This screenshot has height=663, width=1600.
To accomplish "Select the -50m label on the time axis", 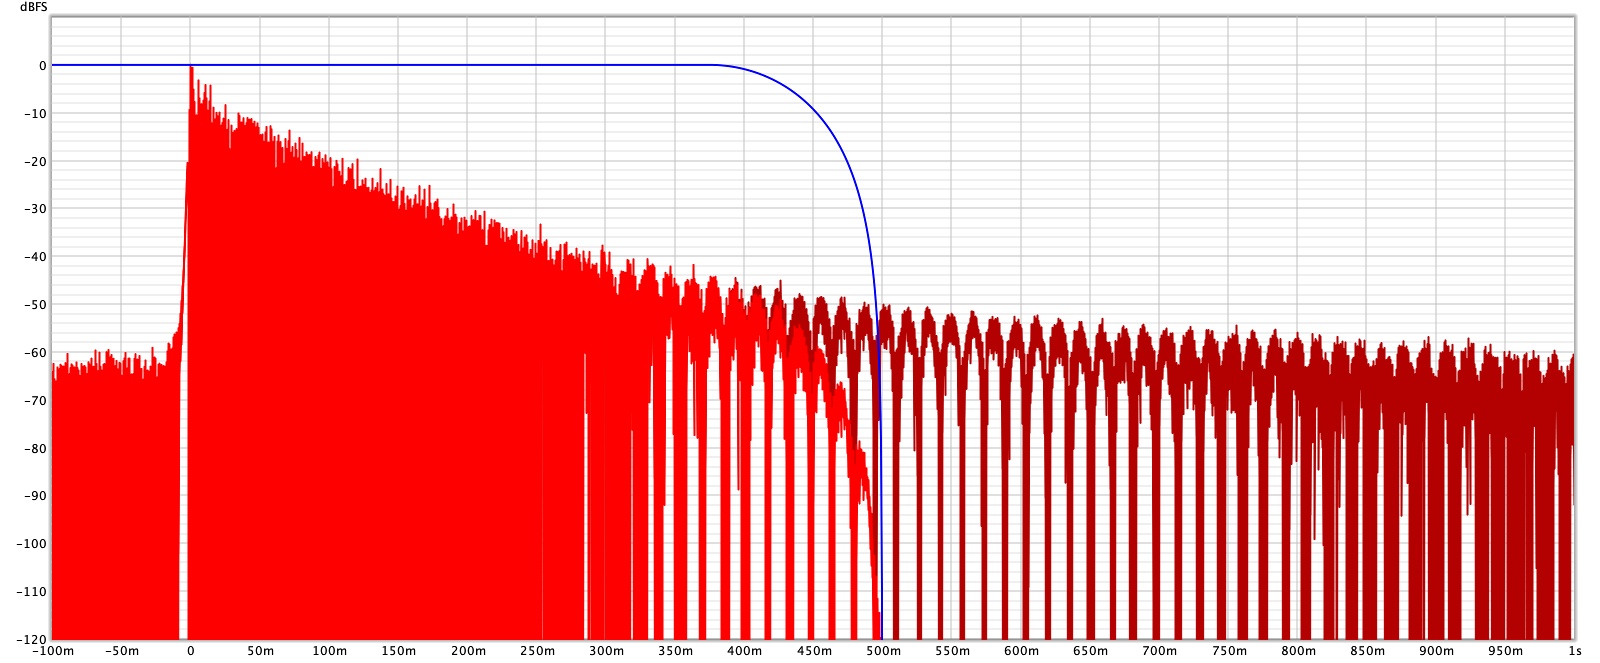I will click(x=122, y=651).
